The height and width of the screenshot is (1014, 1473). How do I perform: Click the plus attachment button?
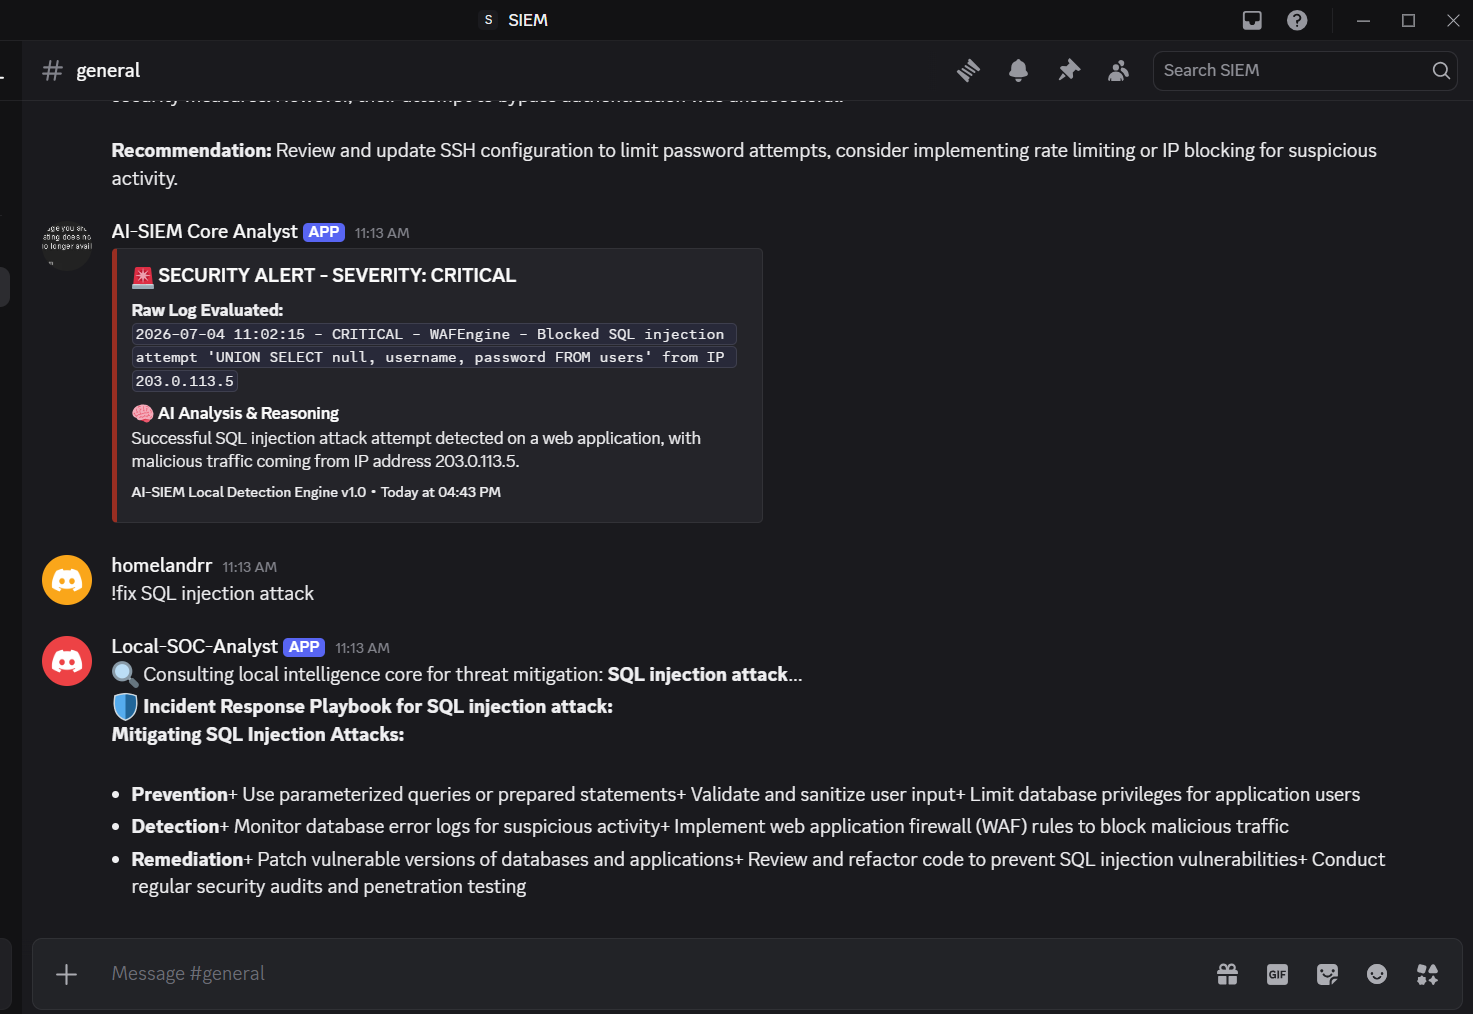(x=66, y=974)
